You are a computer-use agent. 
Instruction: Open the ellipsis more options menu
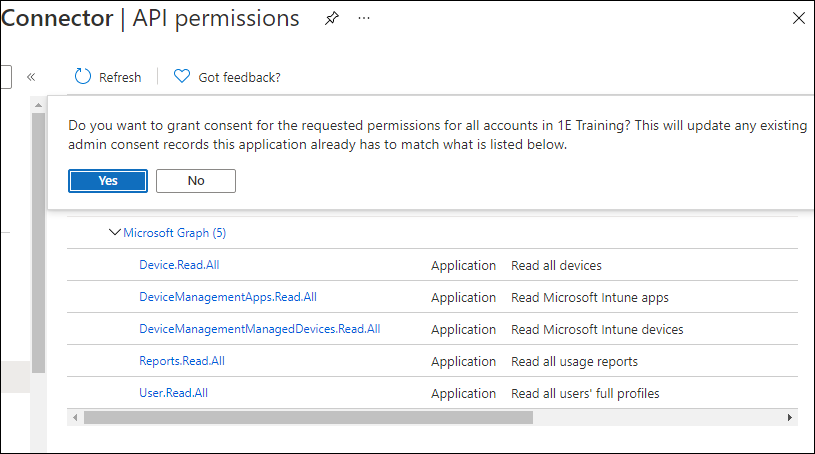tap(364, 19)
